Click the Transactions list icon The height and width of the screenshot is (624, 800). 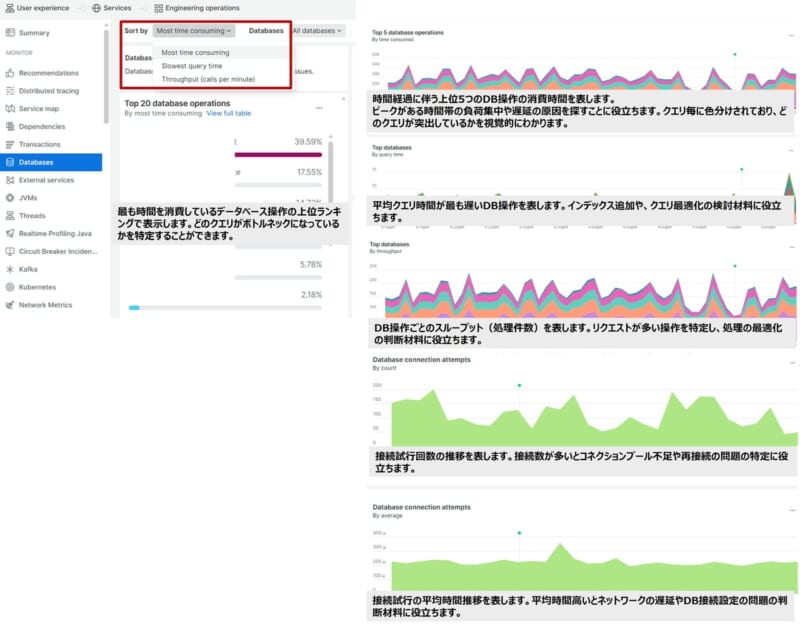coord(10,144)
